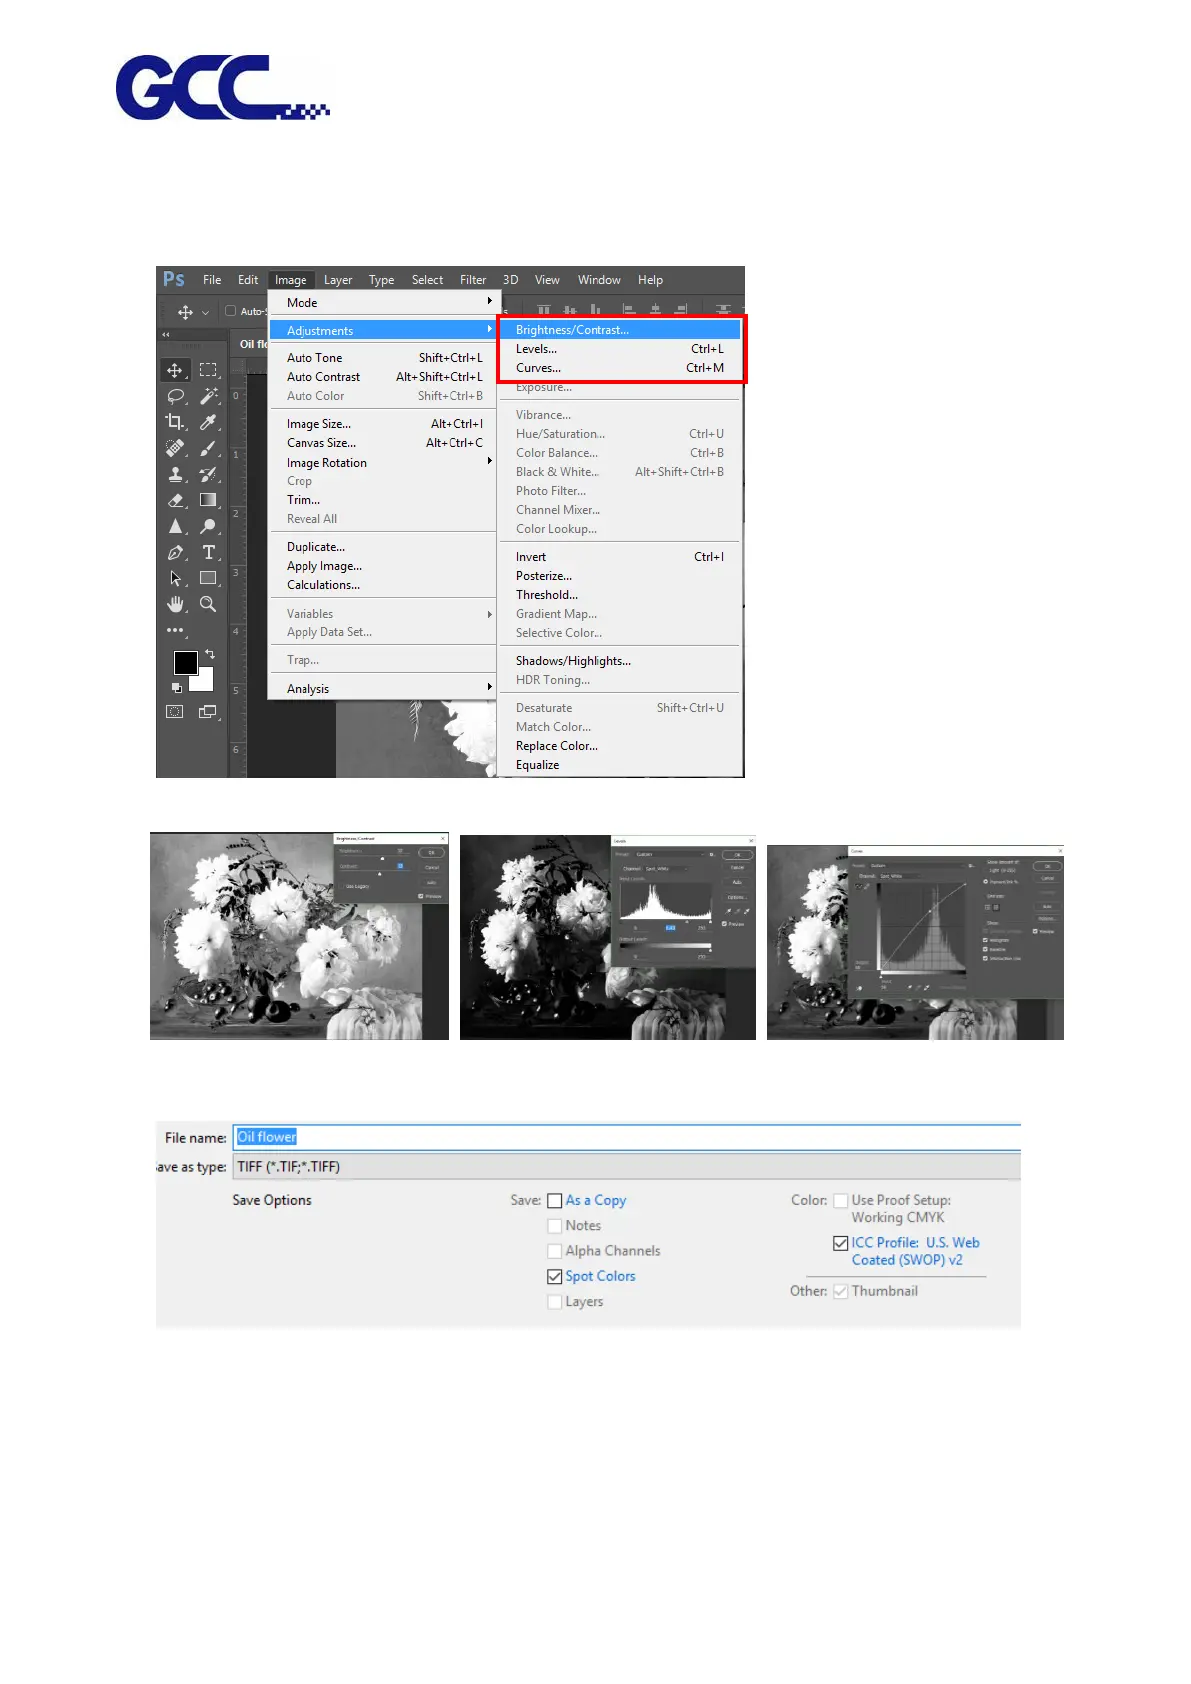Select the History Brush tool
The height and width of the screenshot is (1684, 1191).
208,474
